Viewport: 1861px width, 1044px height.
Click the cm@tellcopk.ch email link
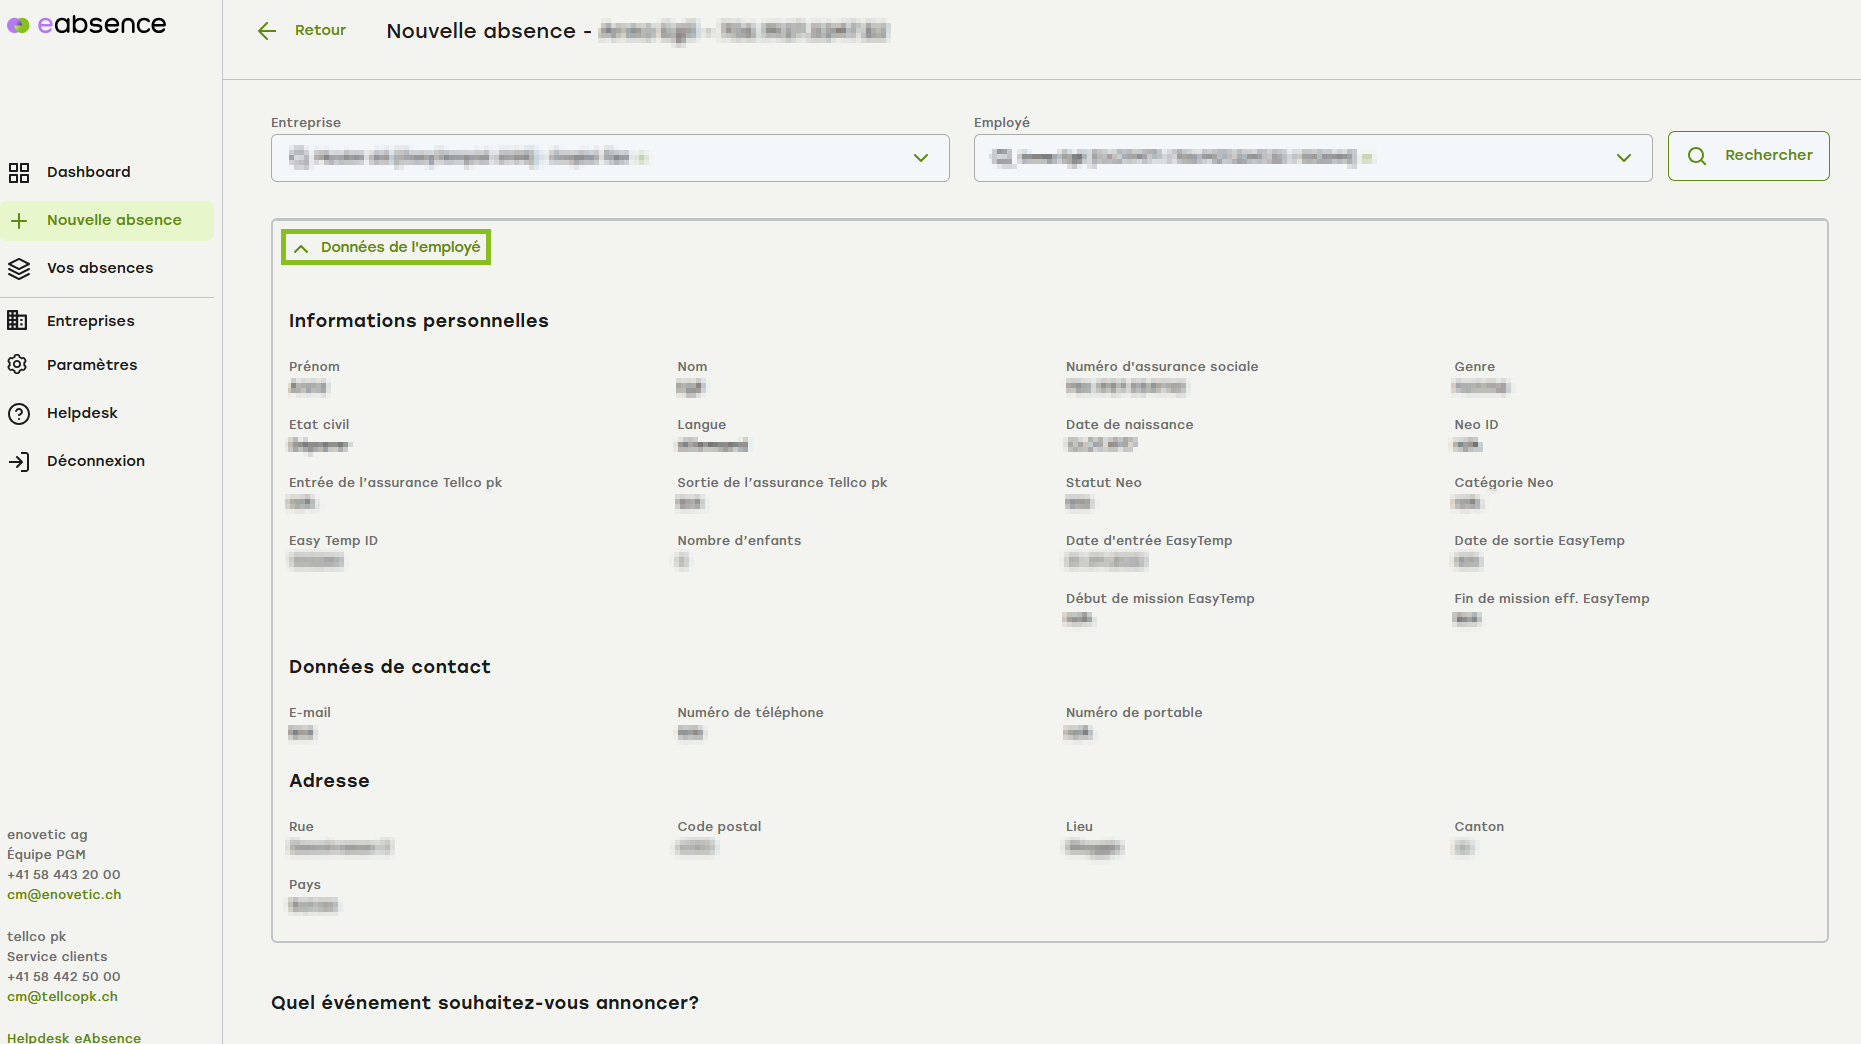pos(62,997)
